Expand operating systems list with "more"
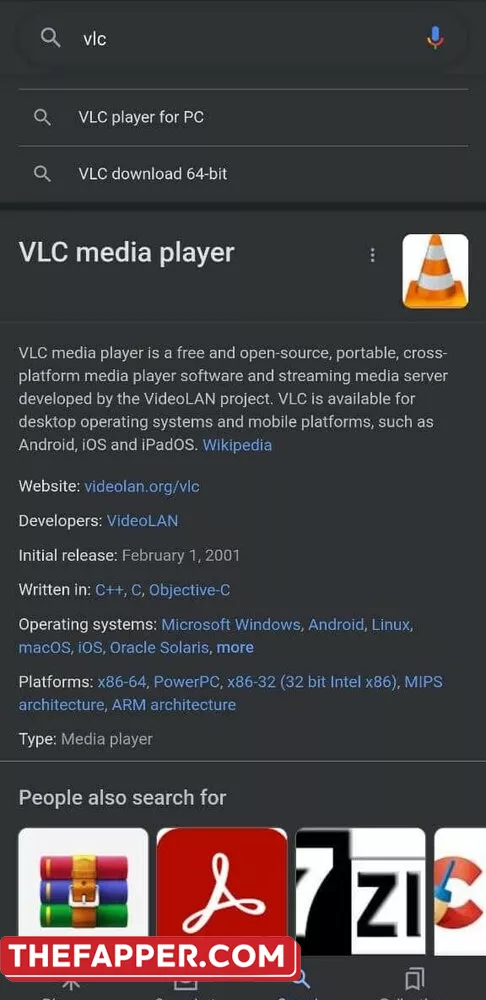Viewport: 486px width, 1000px height. (x=235, y=647)
